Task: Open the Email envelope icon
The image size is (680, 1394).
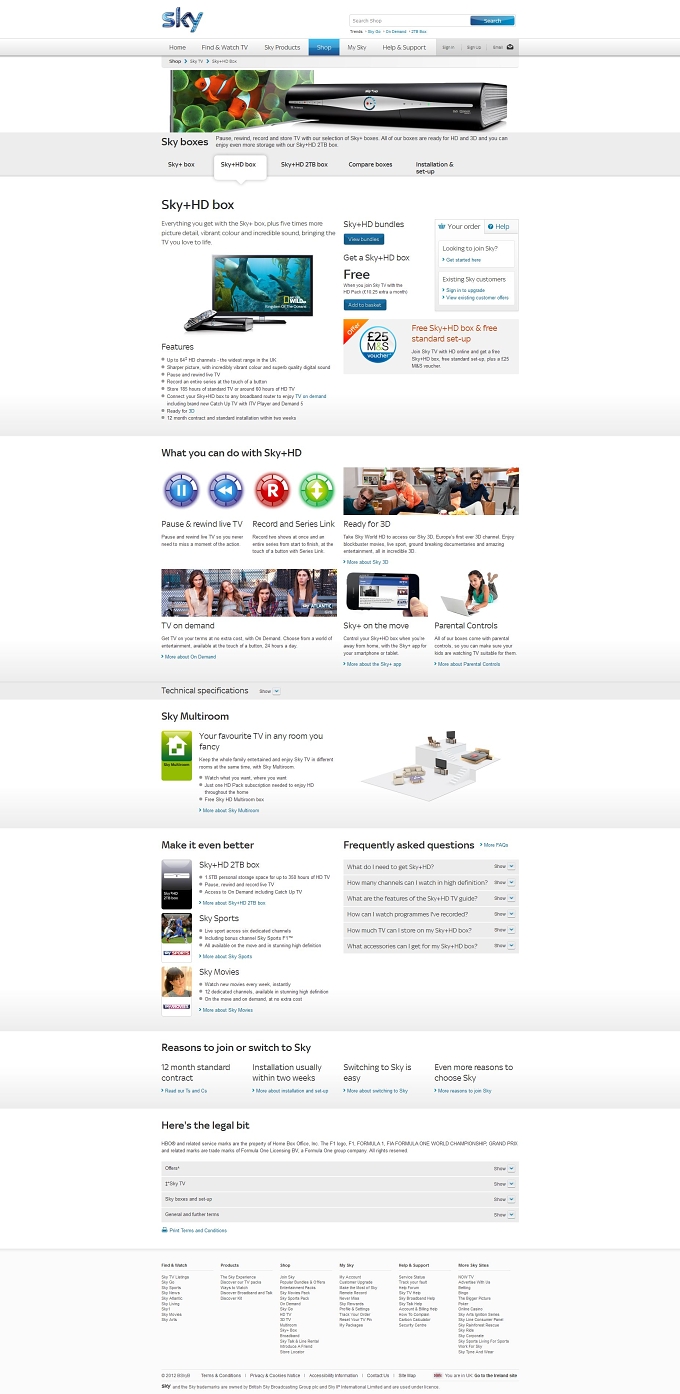Action: click(511, 47)
